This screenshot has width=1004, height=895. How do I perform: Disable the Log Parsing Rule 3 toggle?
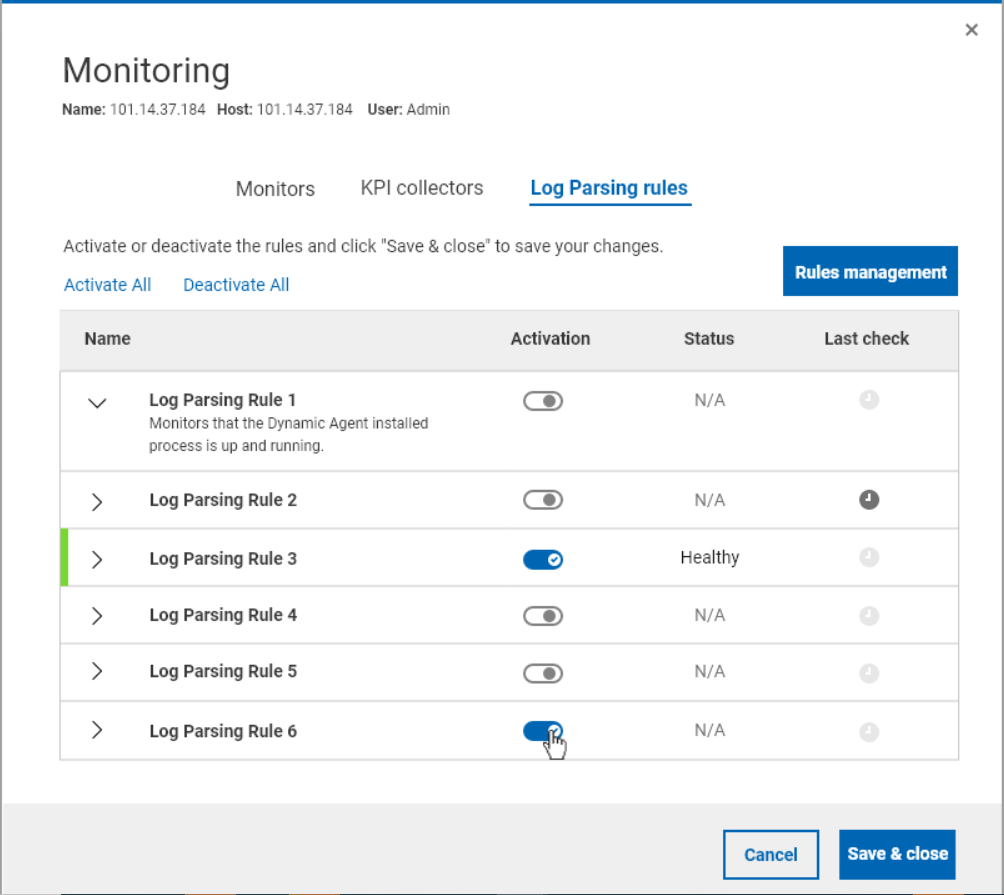(543, 559)
